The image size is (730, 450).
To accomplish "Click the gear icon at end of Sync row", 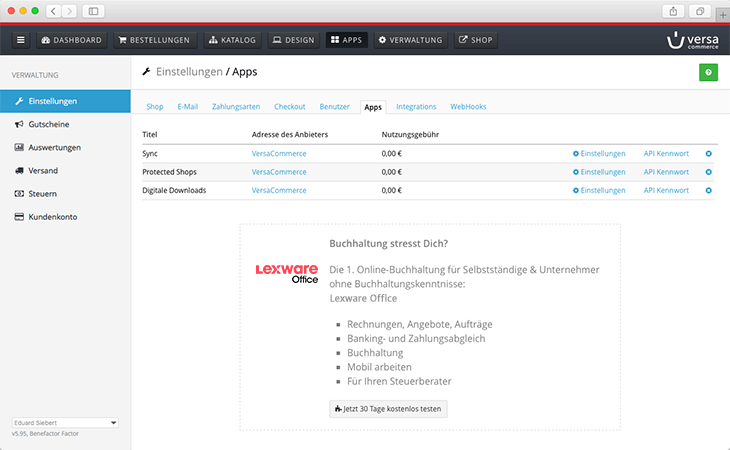I will tap(709, 154).
